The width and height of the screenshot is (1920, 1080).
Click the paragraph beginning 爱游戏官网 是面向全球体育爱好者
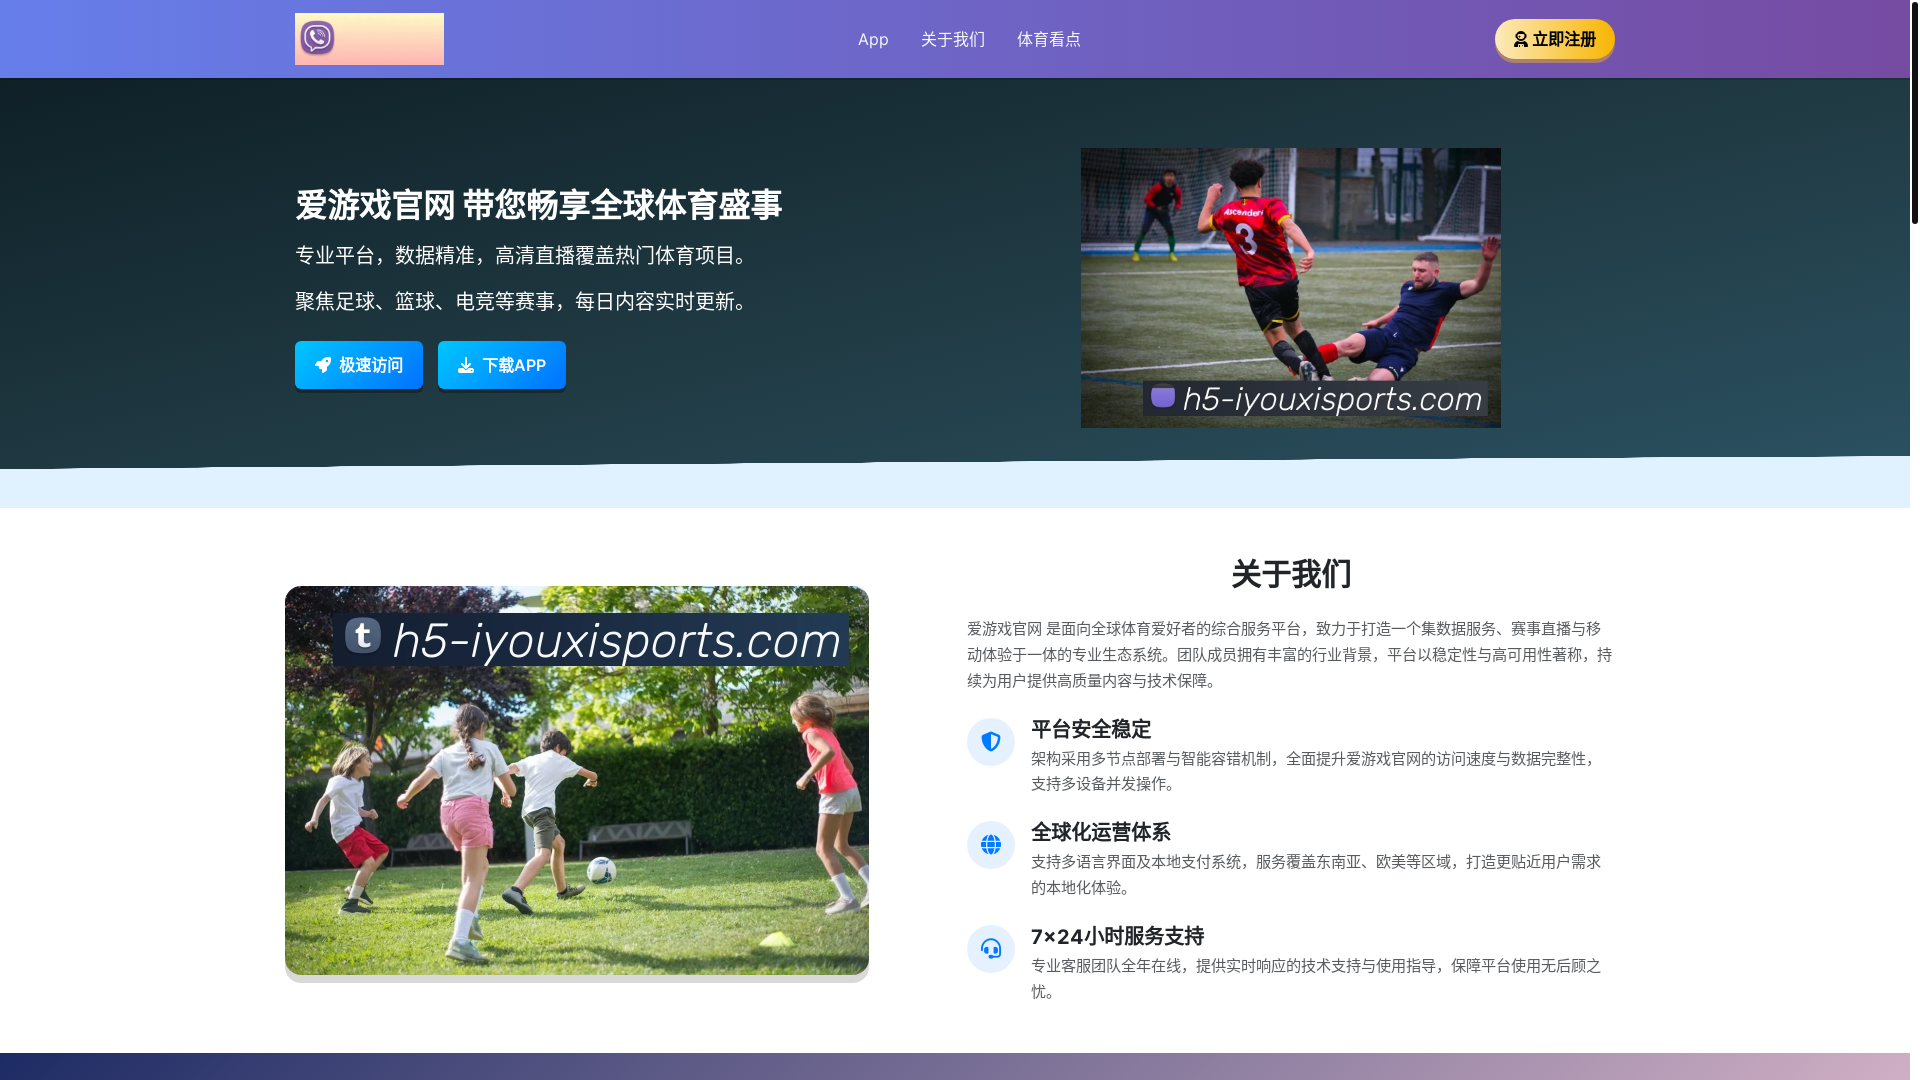click(1289, 654)
